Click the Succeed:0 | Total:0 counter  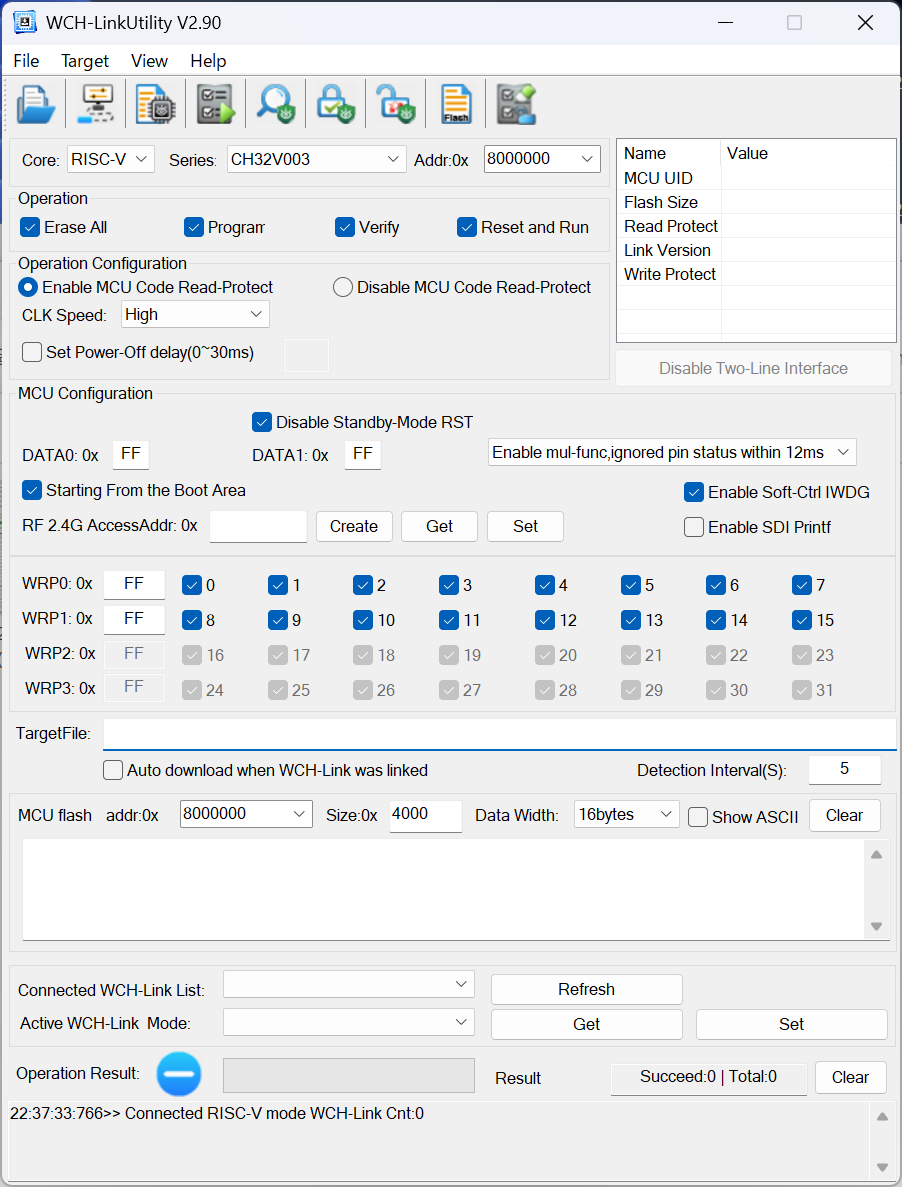pyautogui.click(x=708, y=1077)
